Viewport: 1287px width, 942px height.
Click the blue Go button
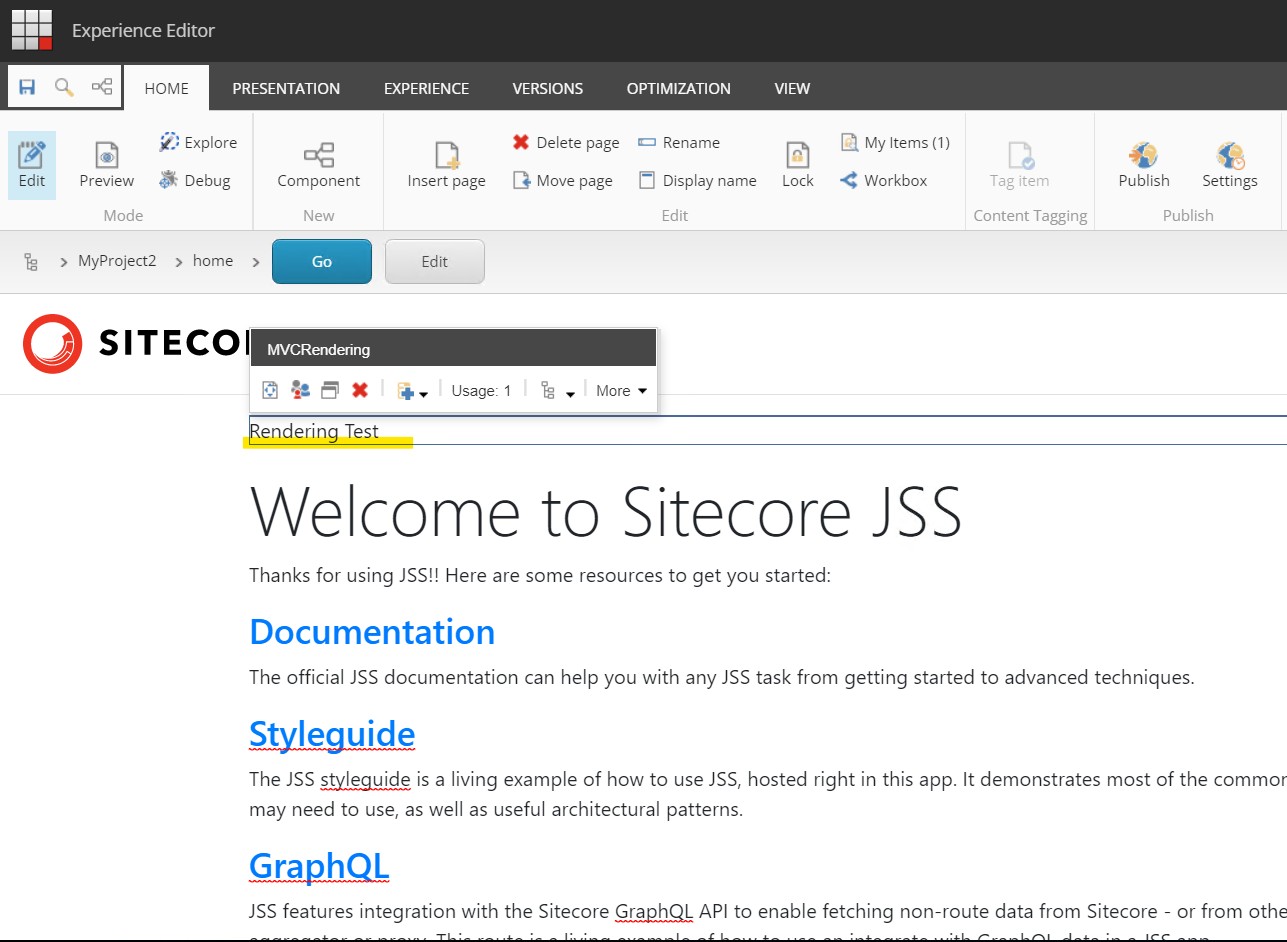coord(322,262)
